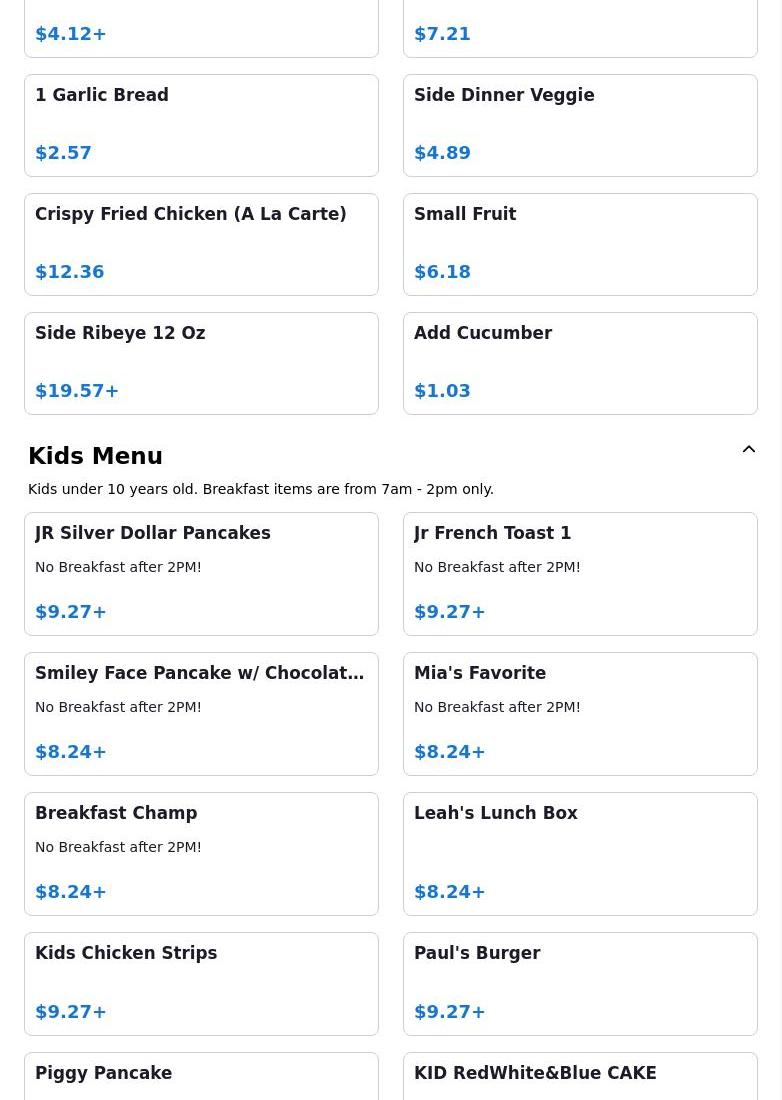Select Side Dinner Veggie menu item
782x1100 pixels.
click(580, 125)
